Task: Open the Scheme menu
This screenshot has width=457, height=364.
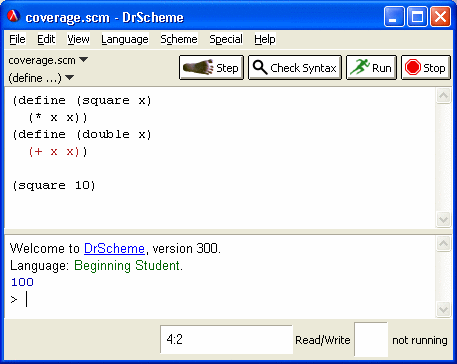Action: pyautogui.click(x=179, y=39)
